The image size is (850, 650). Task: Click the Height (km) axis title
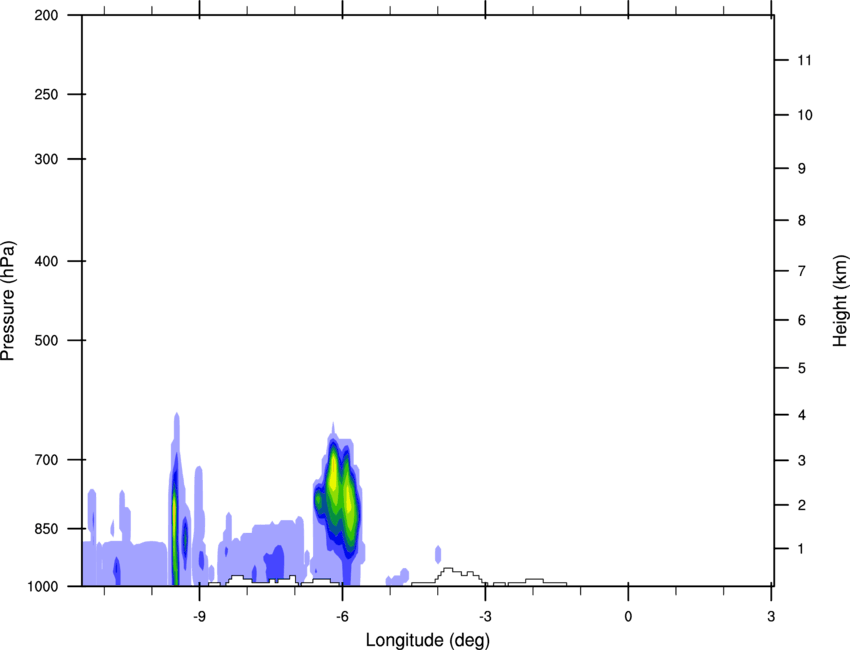pyautogui.click(x=840, y=301)
